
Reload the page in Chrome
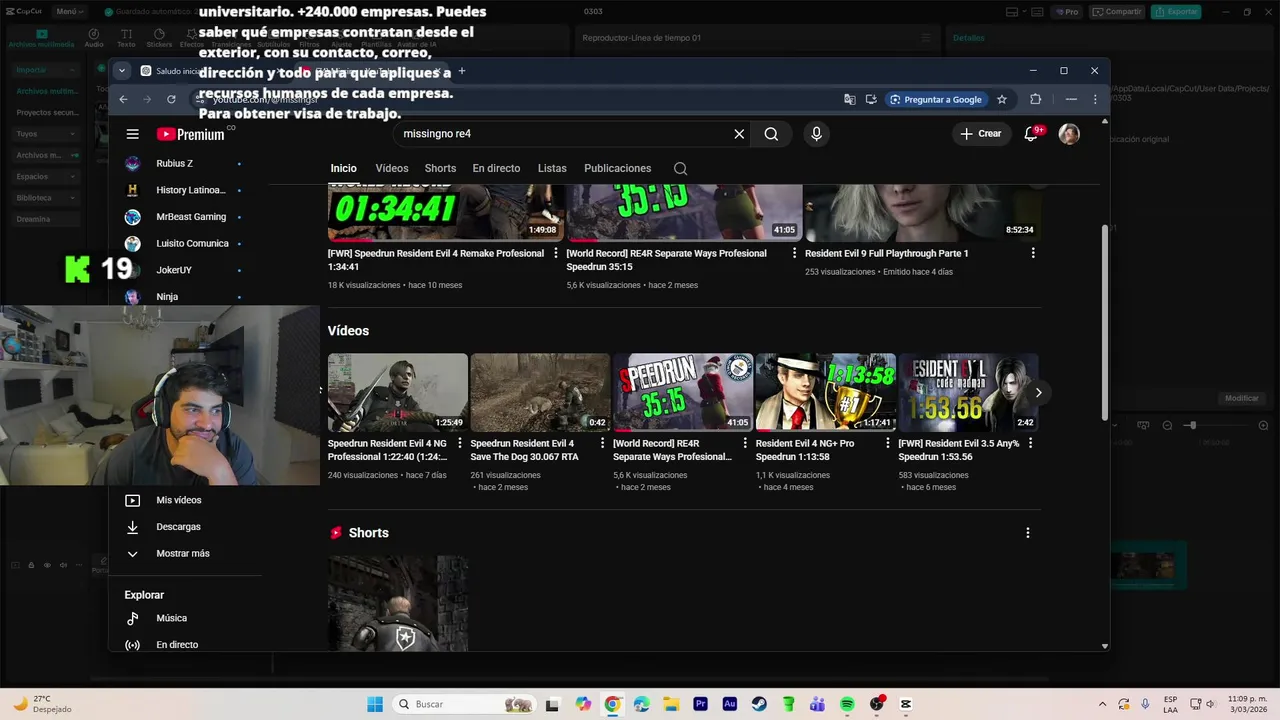point(171,99)
